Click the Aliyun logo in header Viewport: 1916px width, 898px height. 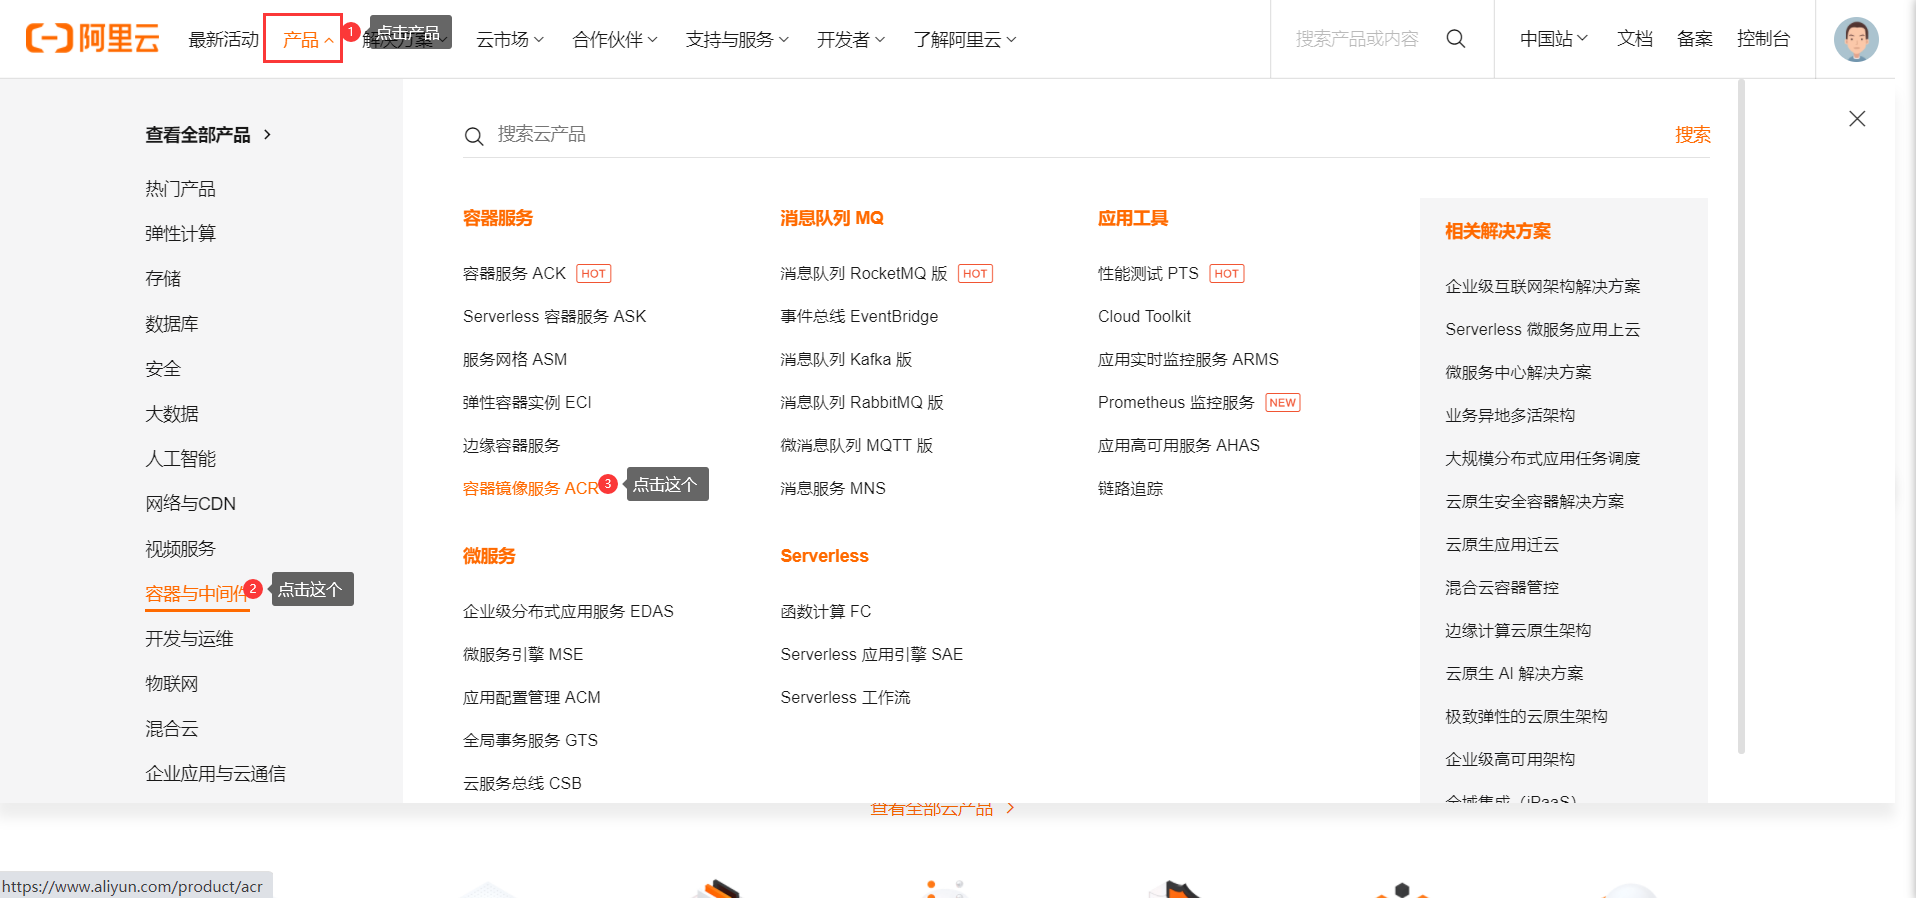pyautogui.click(x=92, y=38)
